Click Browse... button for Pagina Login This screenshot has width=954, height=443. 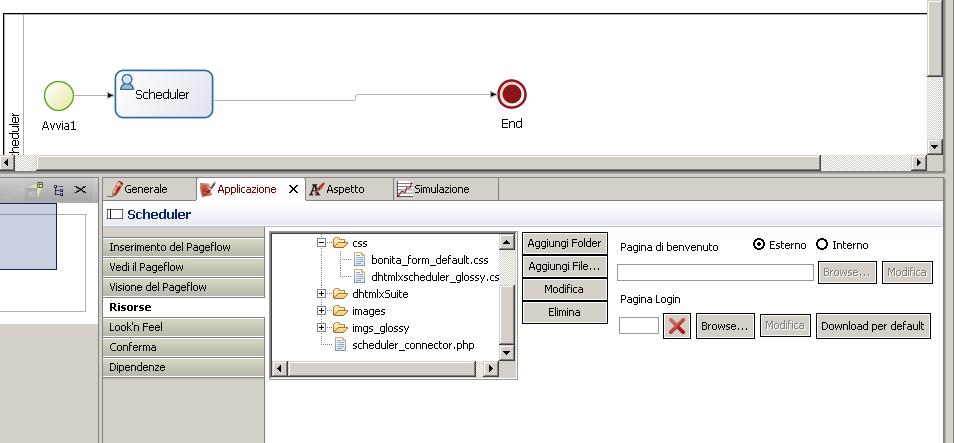click(725, 326)
